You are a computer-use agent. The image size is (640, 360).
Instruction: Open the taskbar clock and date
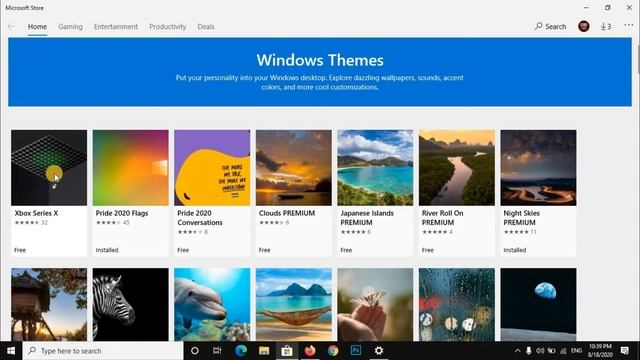tap(600, 351)
